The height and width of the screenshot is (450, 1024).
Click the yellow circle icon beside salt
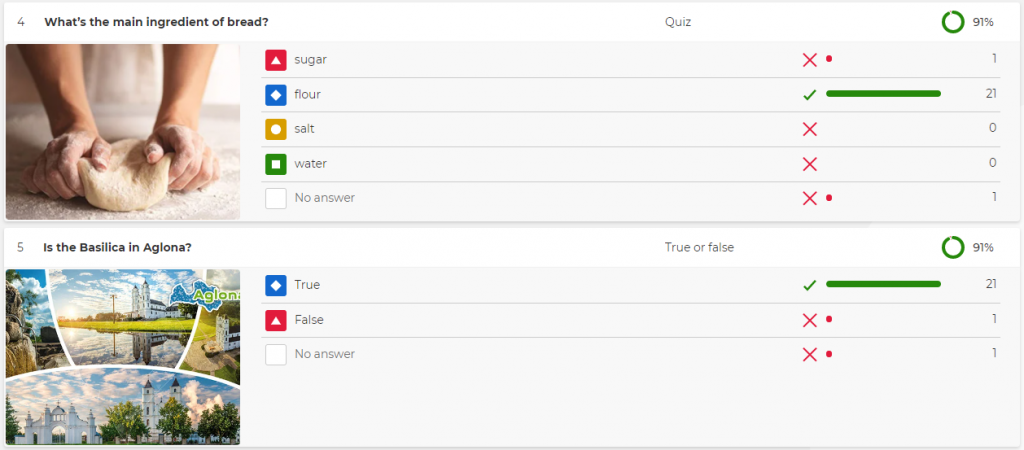pyautogui.click(x=276, y=129)
